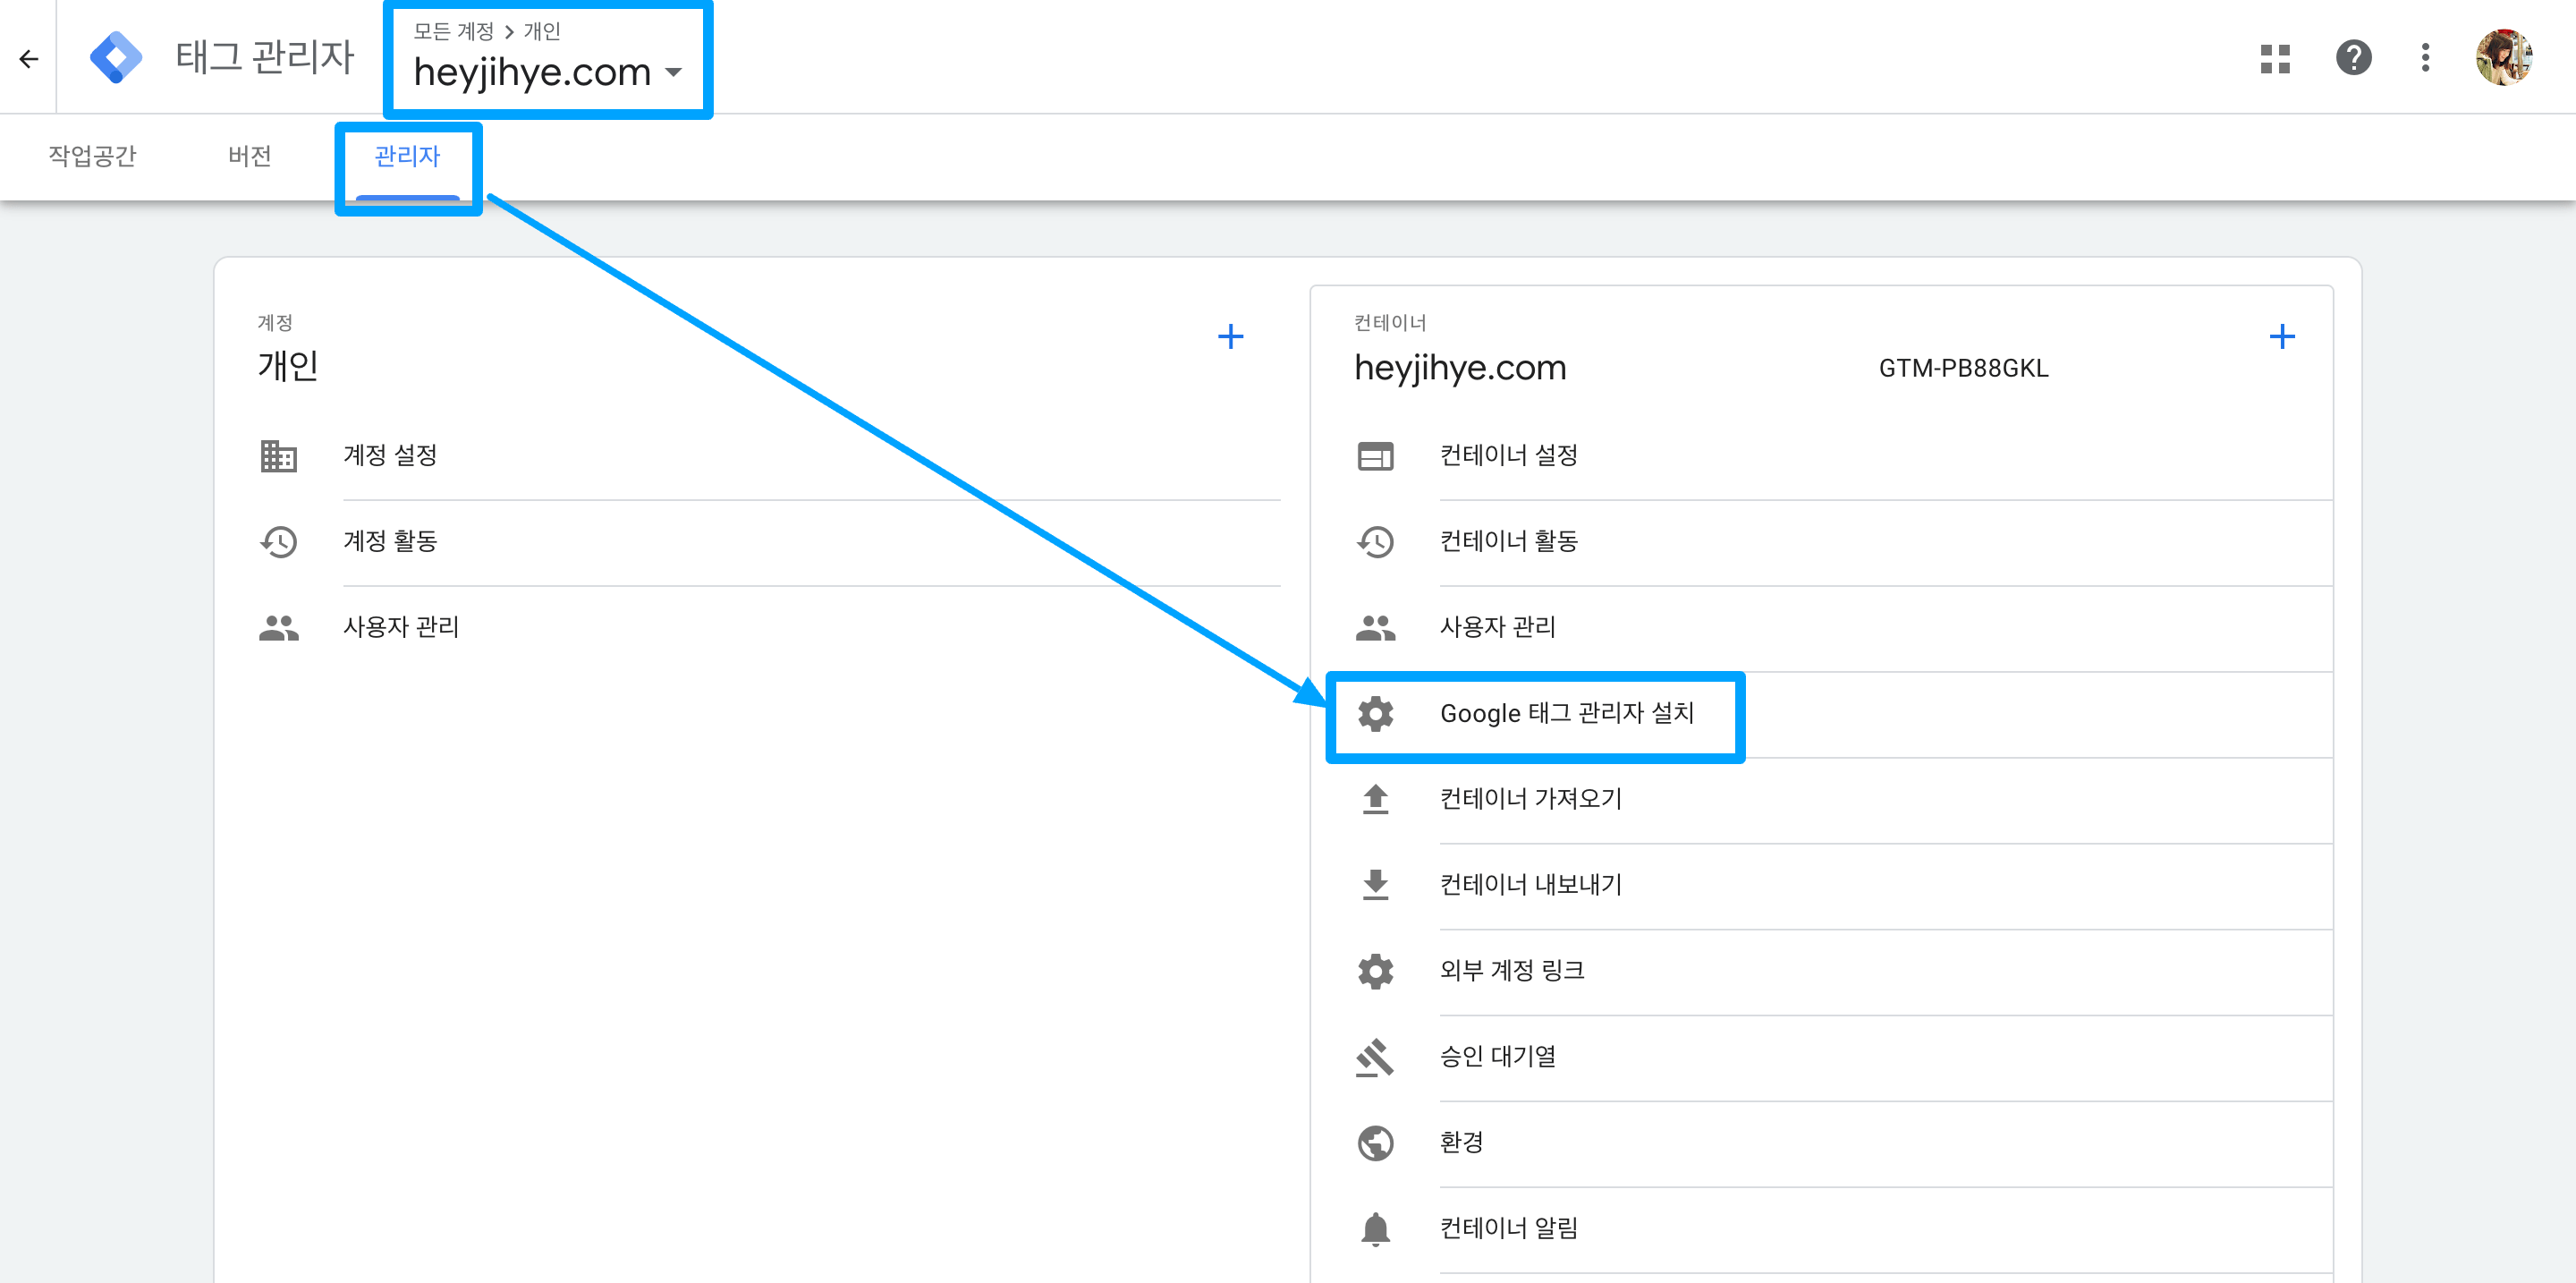Click the 환경 globe icon
The width and height of the screenshot is (2576, 1283).
tap(1375, 1143)
